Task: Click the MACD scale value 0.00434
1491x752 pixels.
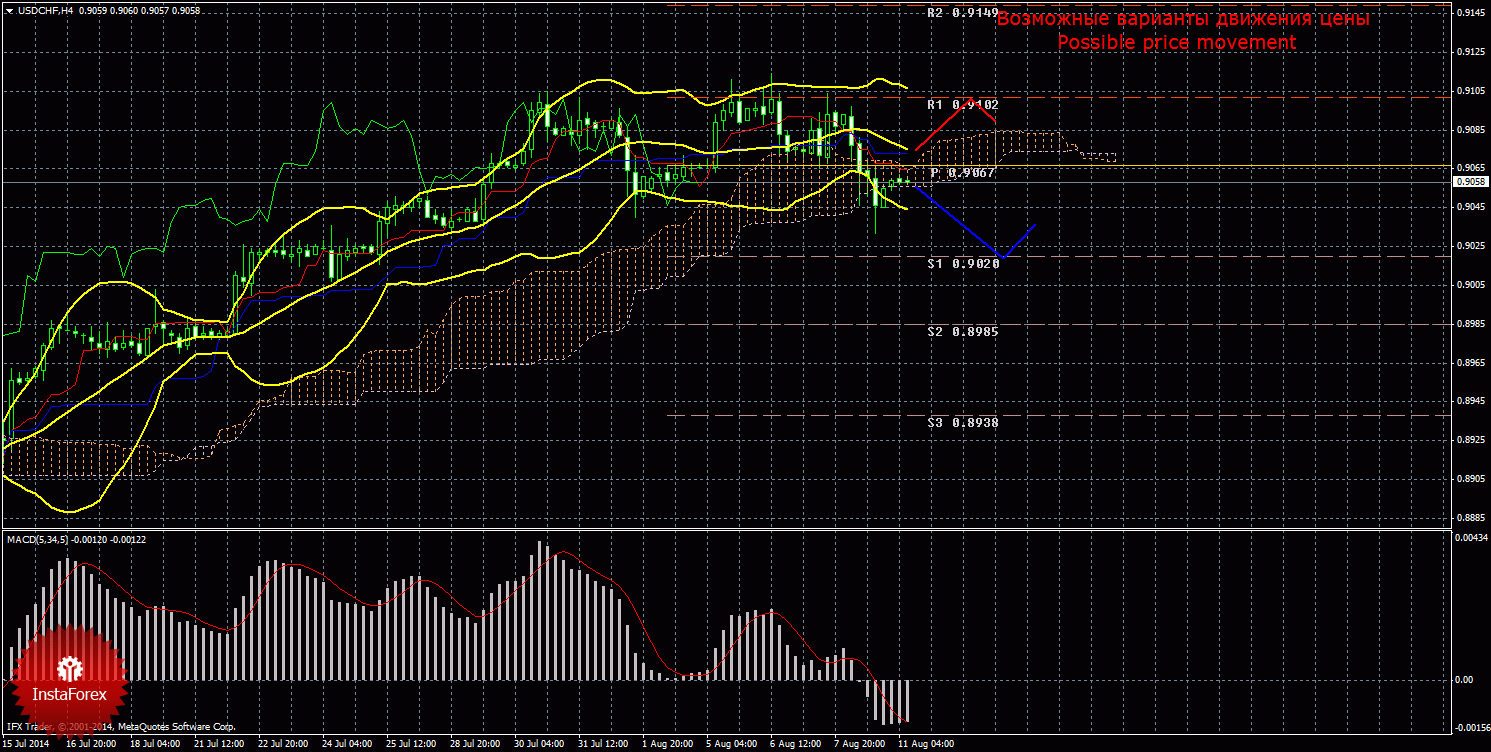Action: pyautogui.click(x=1471, y=540)
